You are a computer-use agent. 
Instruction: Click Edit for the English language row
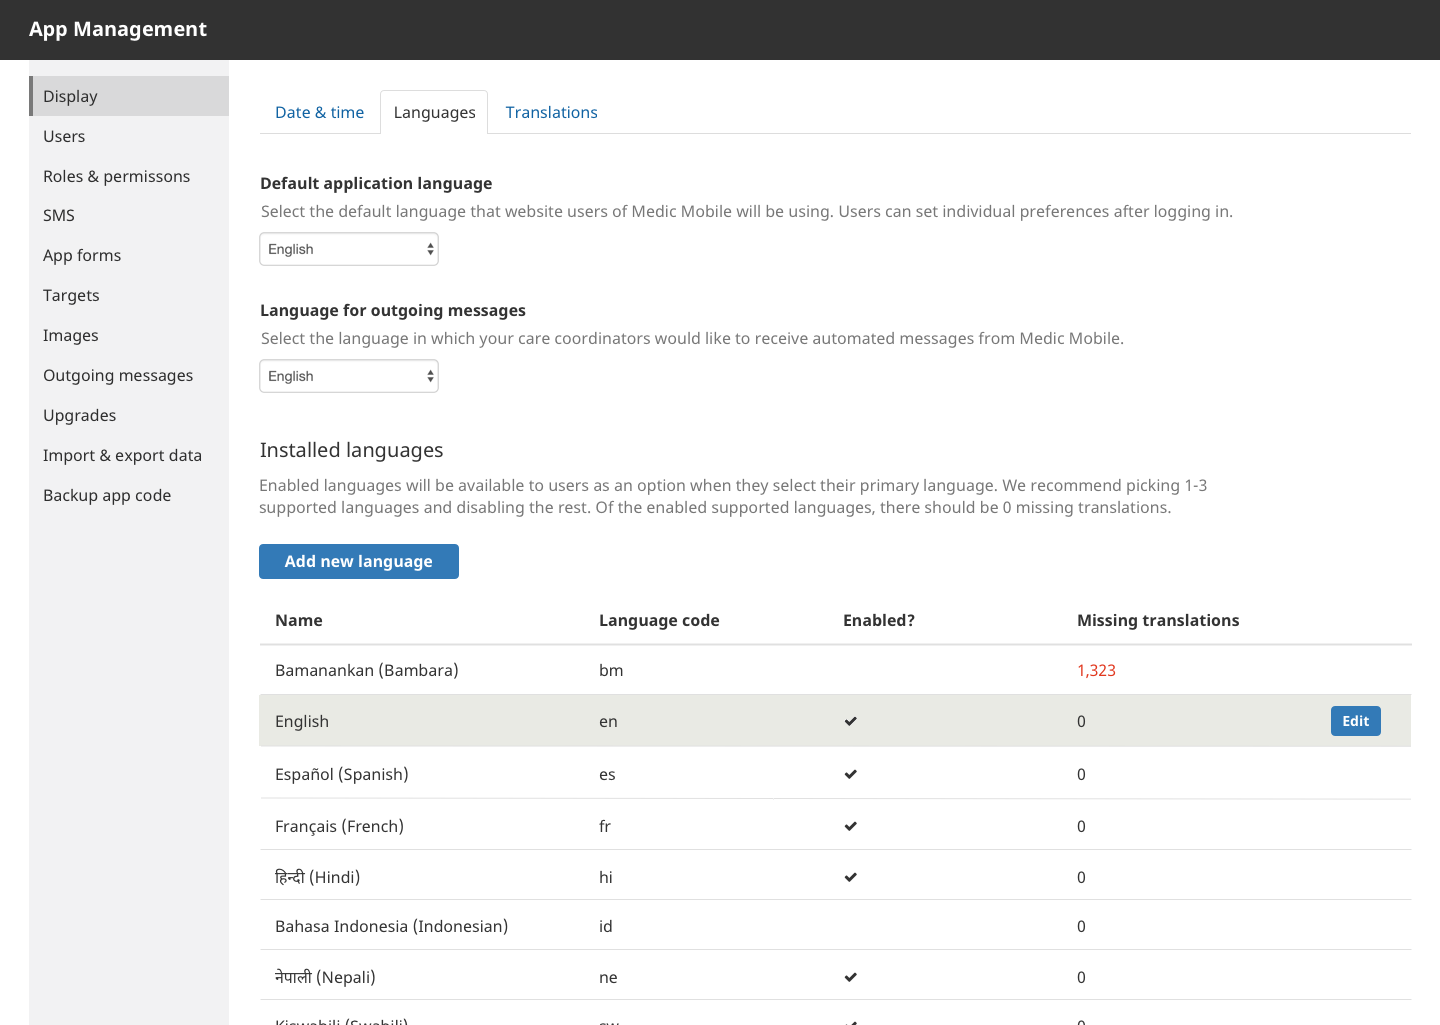1355,721
